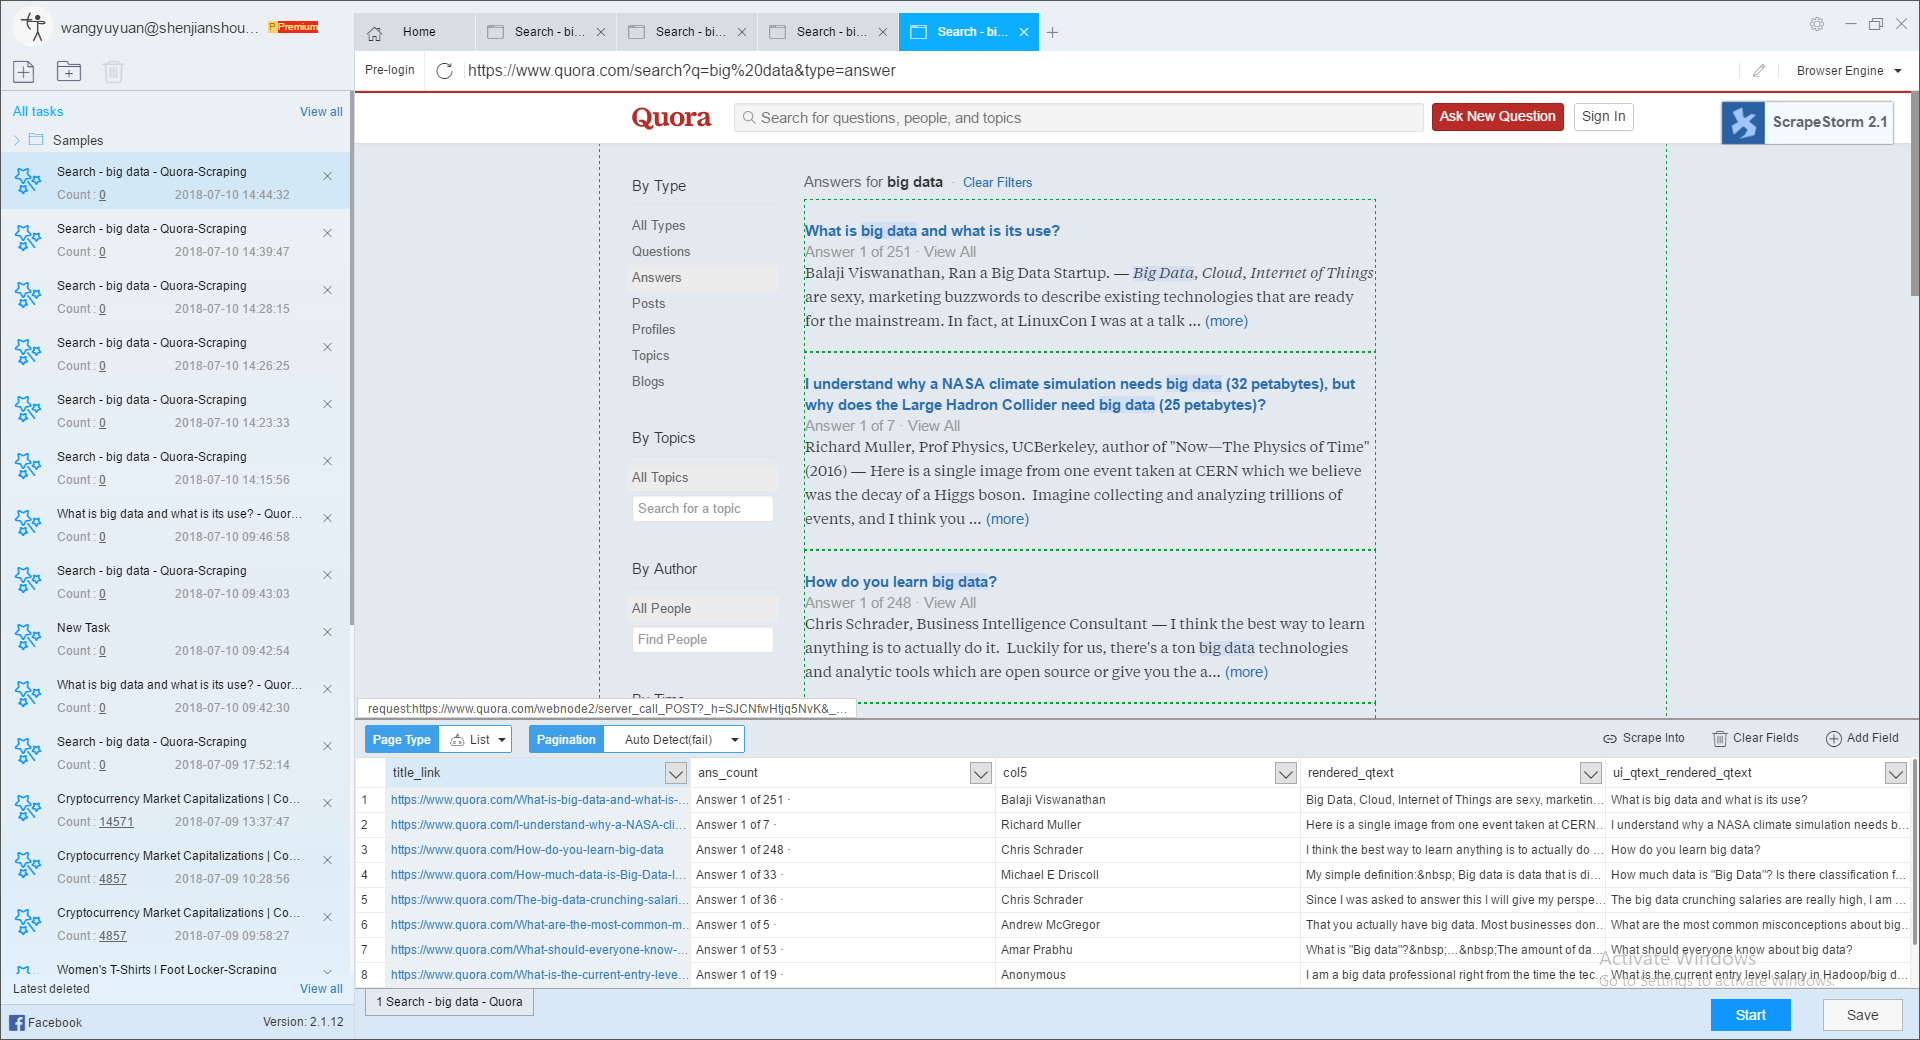The height and width of the screenshot is (1040, 1920).
Task: Click task icon for 14:28:15 task
Action: (x=28, y=295)
